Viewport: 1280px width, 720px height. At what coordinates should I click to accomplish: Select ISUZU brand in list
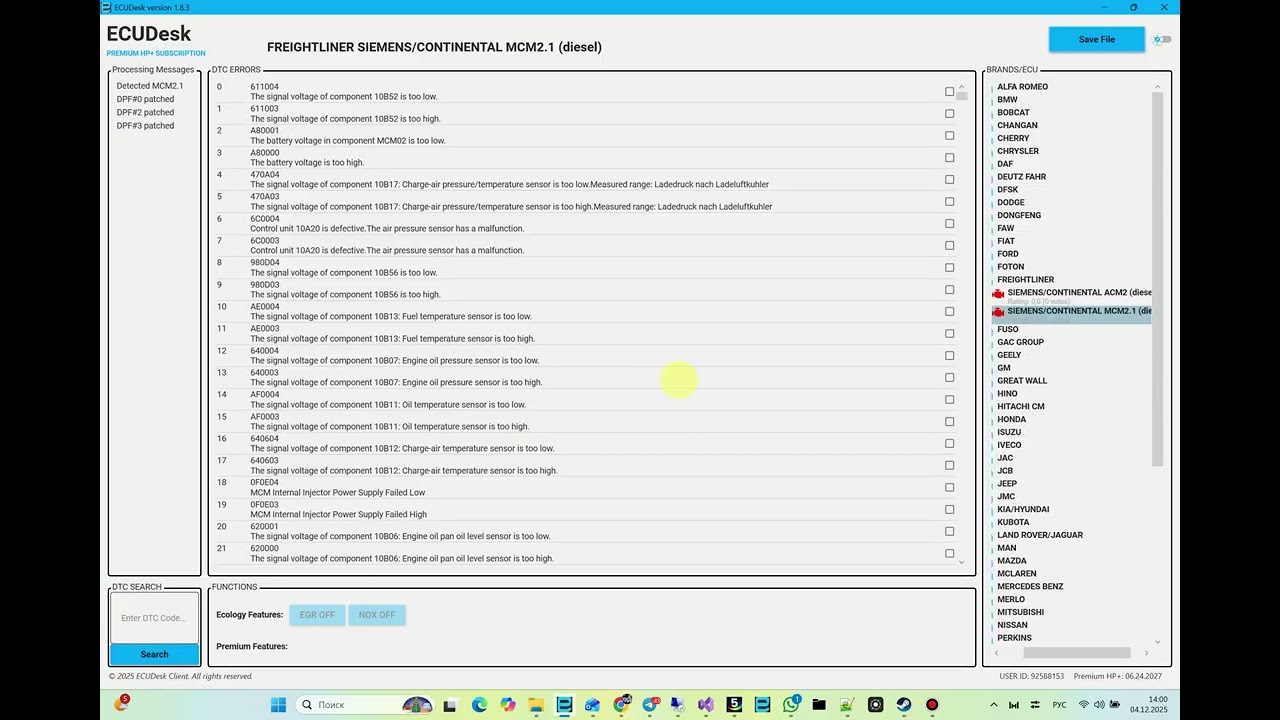click(x=1009, y=433)
